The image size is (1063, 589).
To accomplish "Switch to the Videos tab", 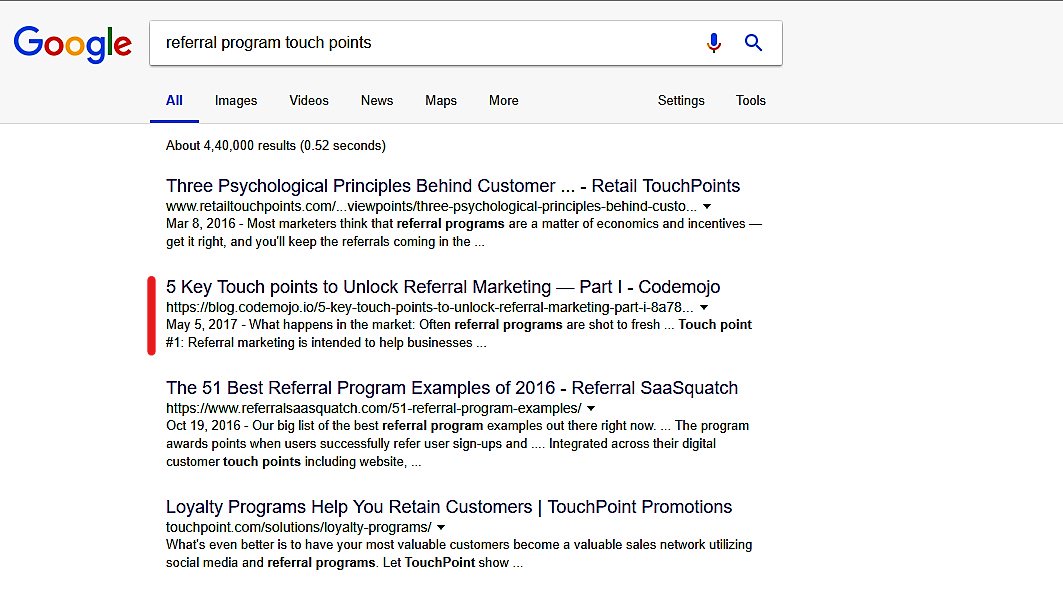I will coord(308,100).
